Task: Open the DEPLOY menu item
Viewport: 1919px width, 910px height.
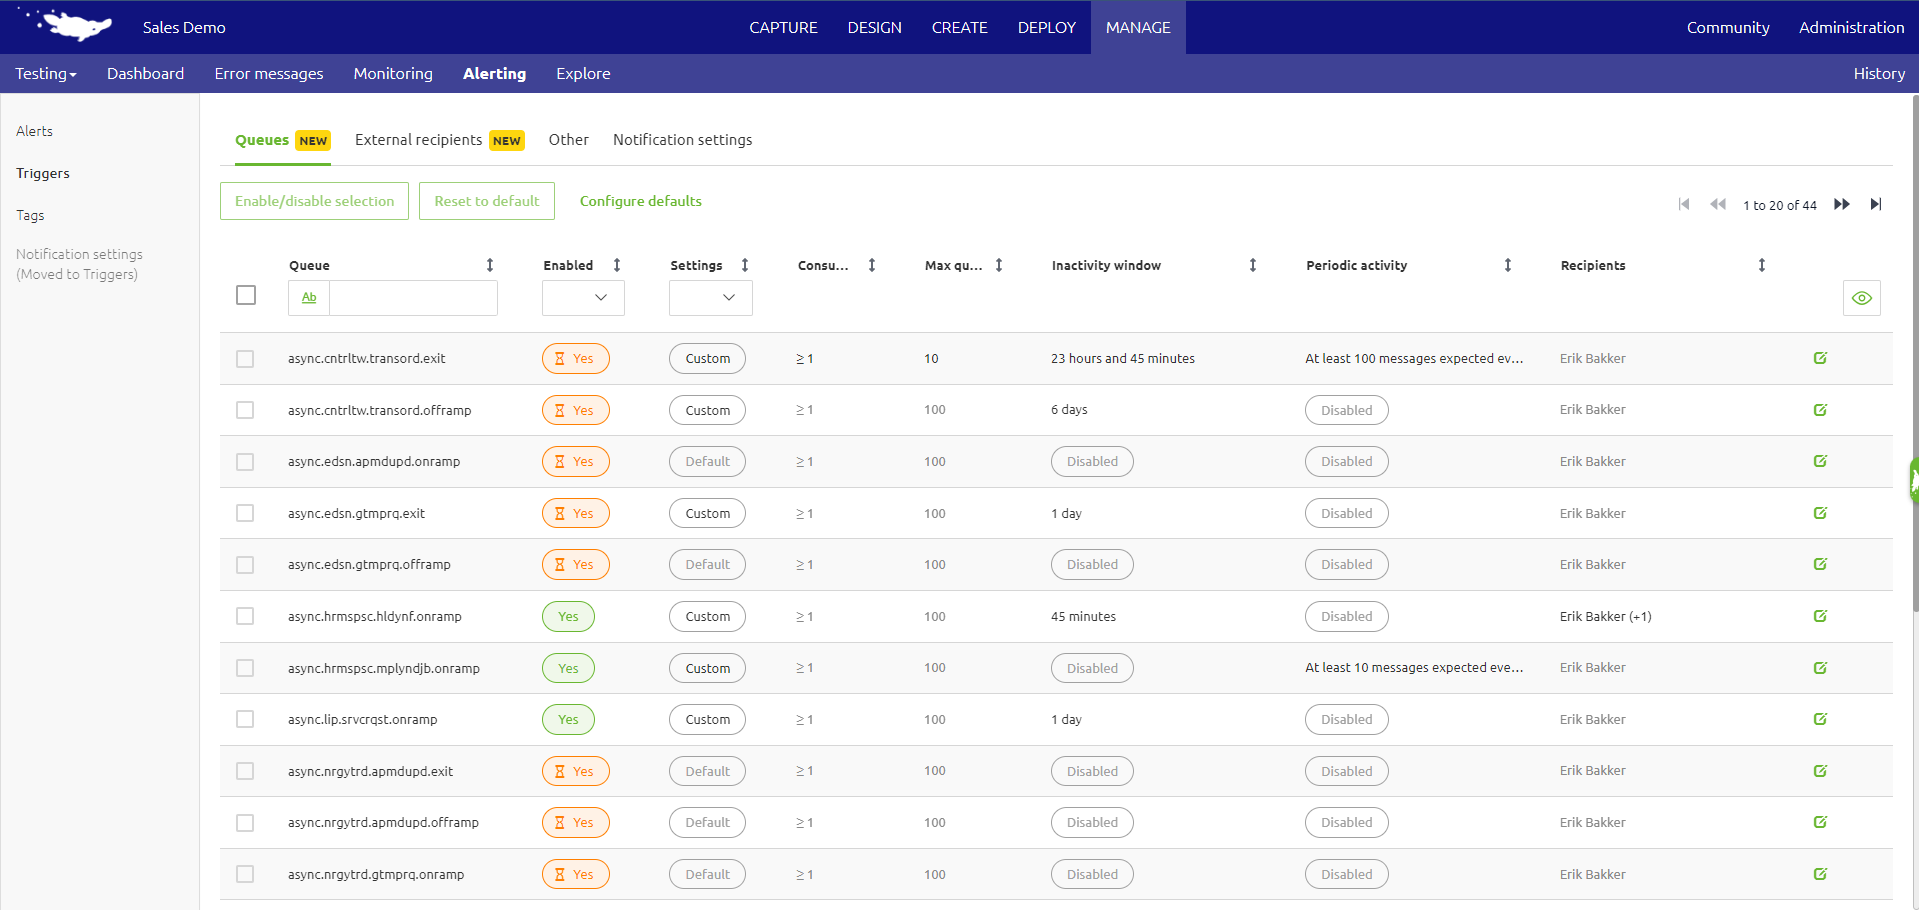Action: [x=1046, y=27]
